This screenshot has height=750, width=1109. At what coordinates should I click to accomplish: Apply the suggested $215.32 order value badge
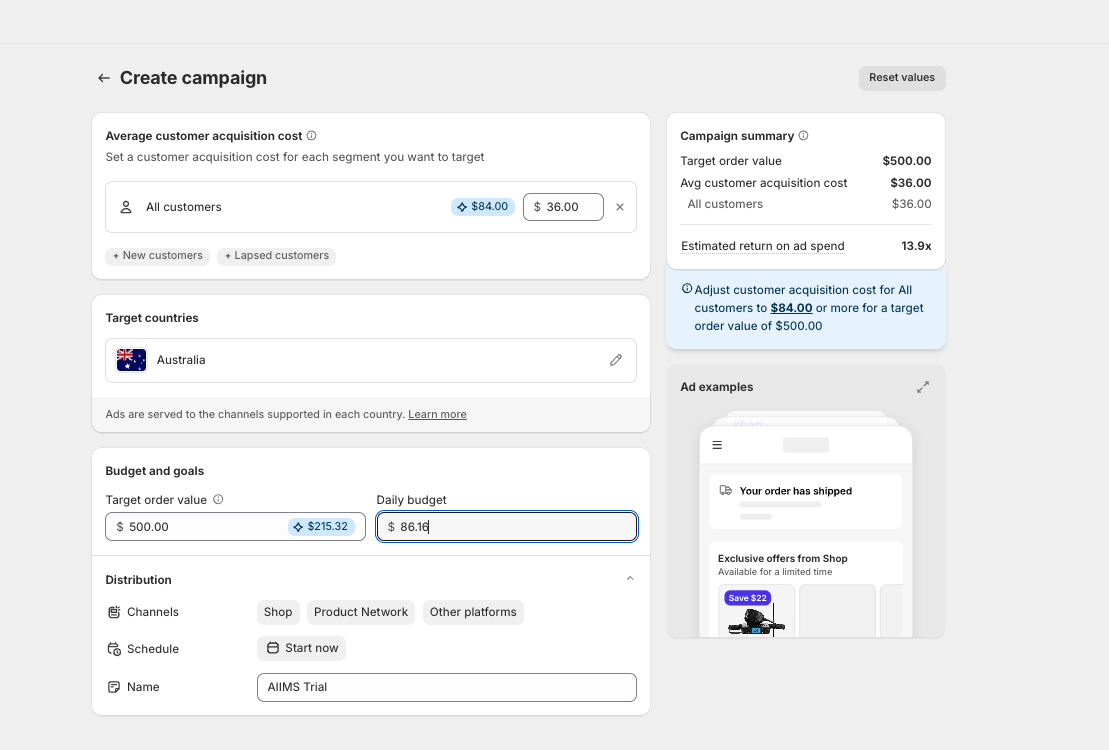click(x=321, y=526)
